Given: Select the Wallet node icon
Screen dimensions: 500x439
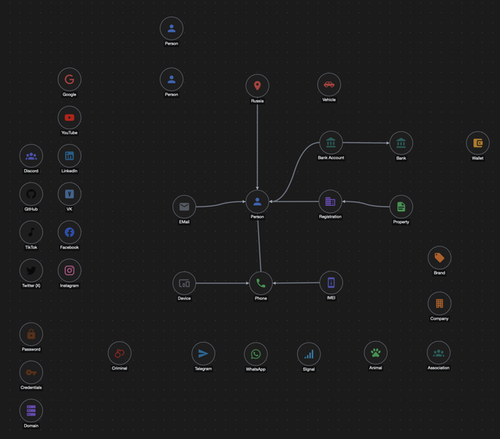Looking at the screenshot, I should click(478, 143).
